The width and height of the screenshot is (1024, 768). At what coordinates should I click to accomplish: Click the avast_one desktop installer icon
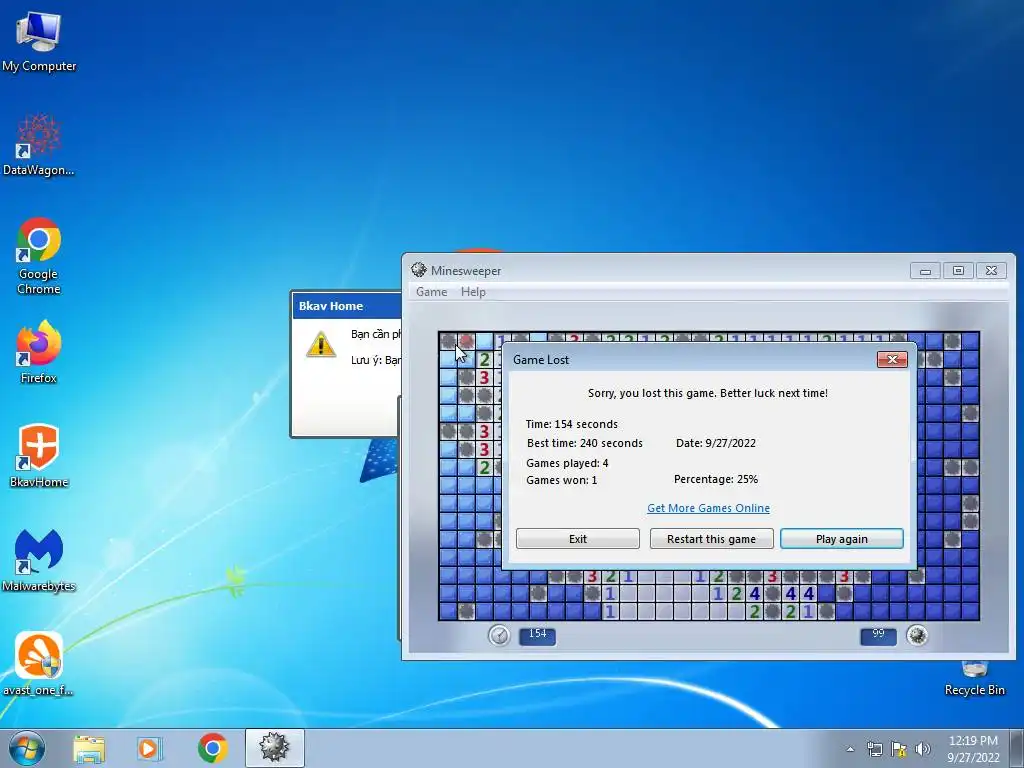39,664
